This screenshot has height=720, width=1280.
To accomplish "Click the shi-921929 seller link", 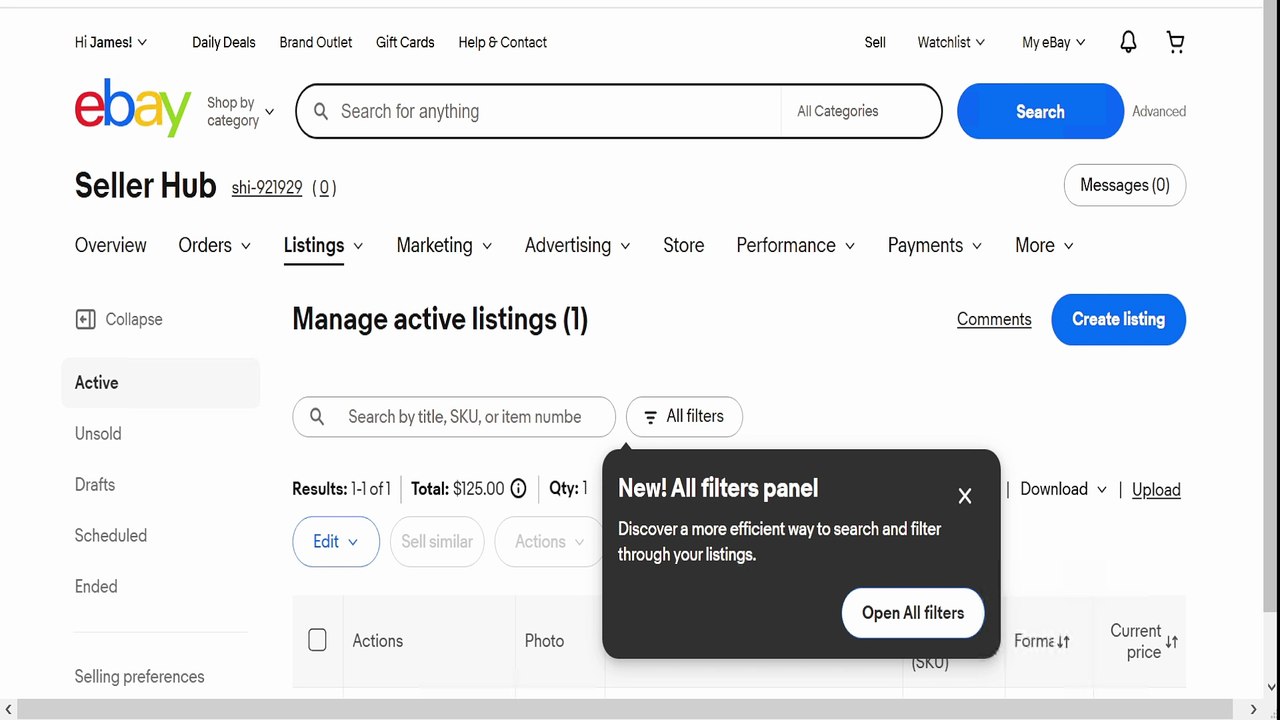I will tap(267, 187).
